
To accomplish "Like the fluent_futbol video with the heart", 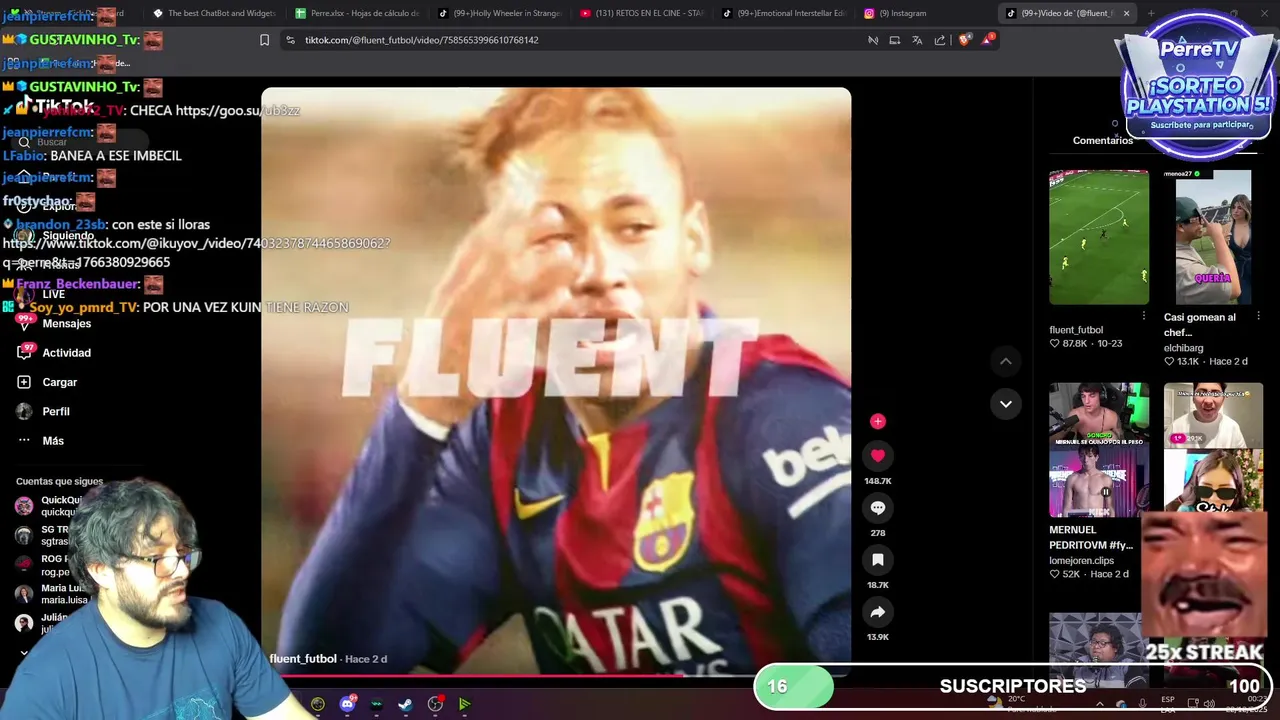I will coord(877,456).
